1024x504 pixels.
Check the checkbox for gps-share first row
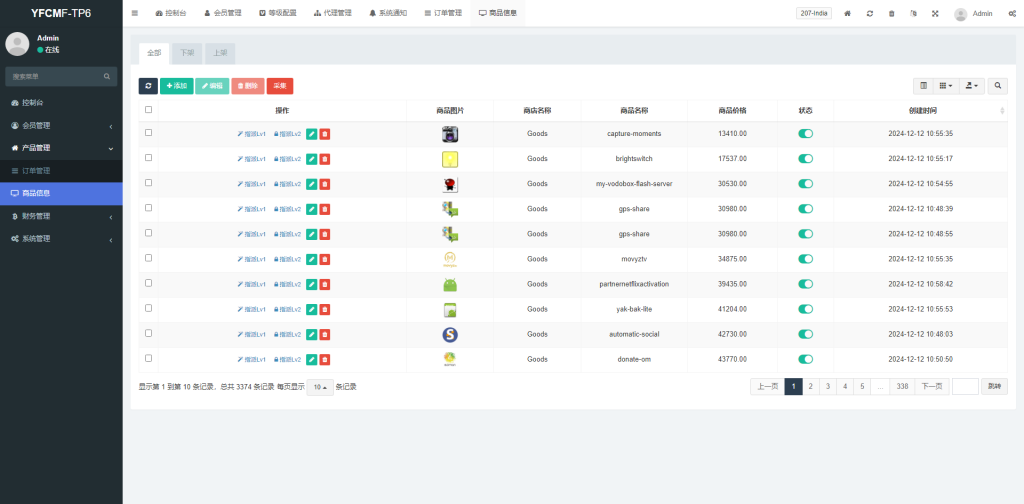149,207
